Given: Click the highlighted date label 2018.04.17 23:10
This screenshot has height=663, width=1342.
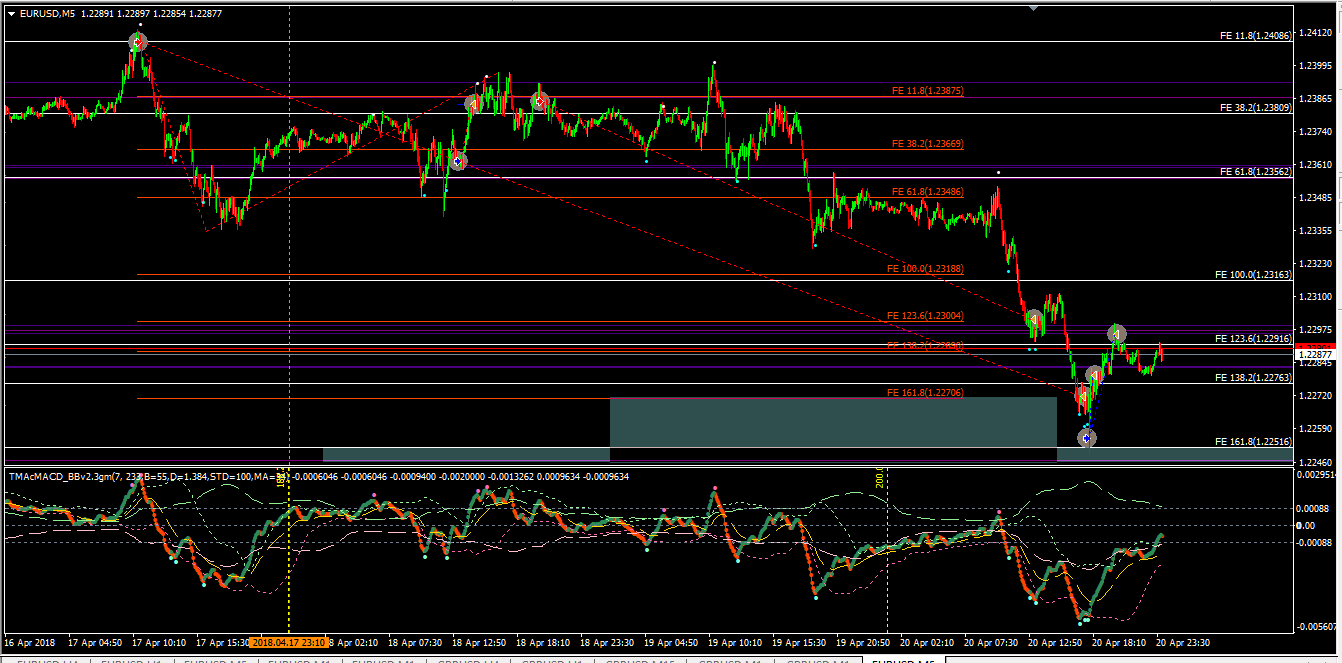Looking at the screenshot, I should [x=288, y=642].
